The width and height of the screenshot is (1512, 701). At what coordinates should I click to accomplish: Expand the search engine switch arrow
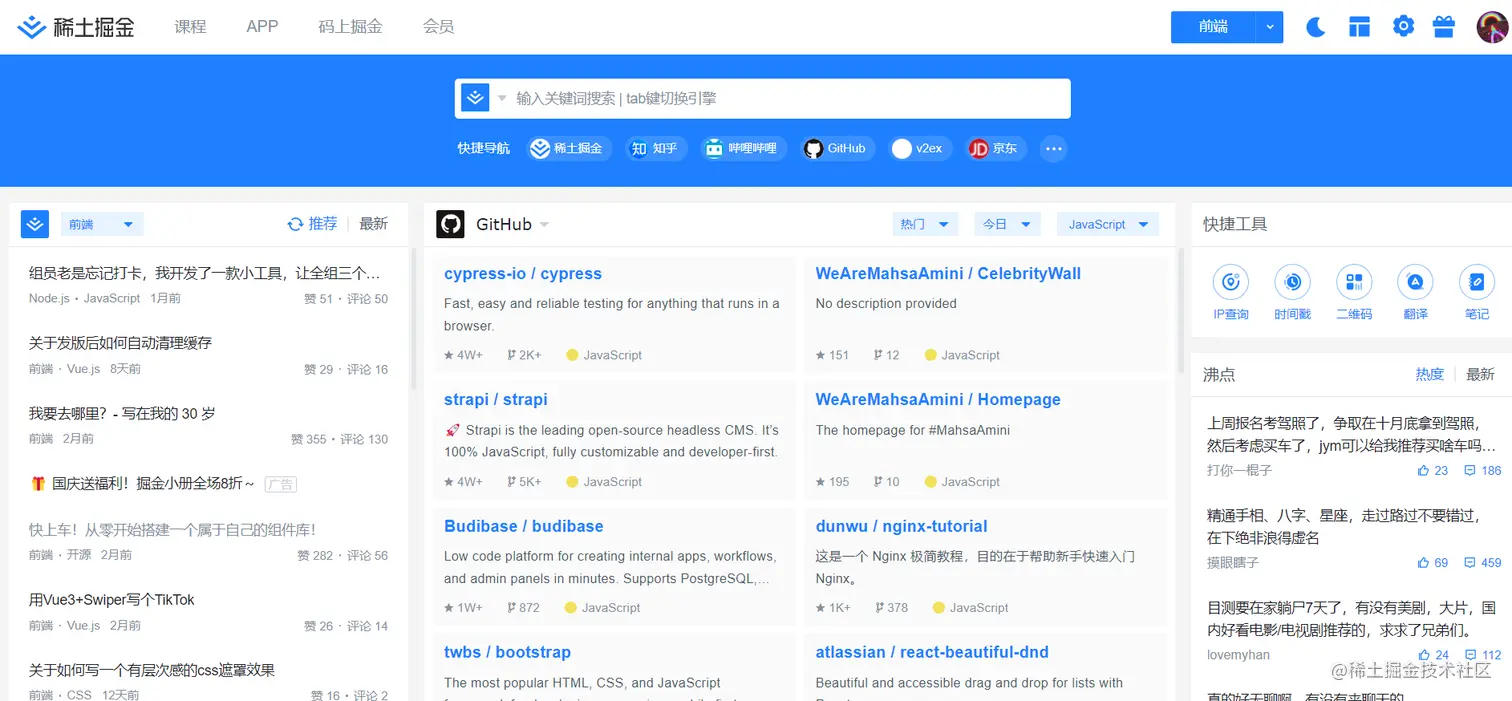(502, 98)
